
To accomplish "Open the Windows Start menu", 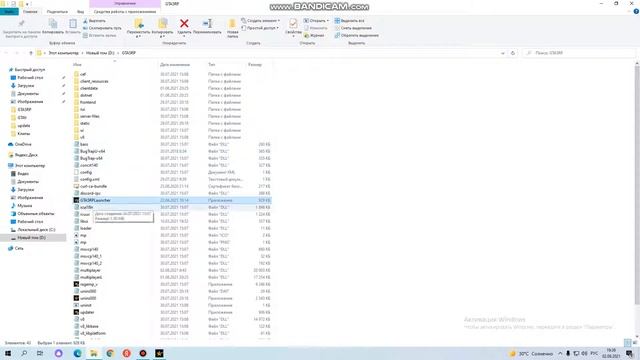I will 8,353.
